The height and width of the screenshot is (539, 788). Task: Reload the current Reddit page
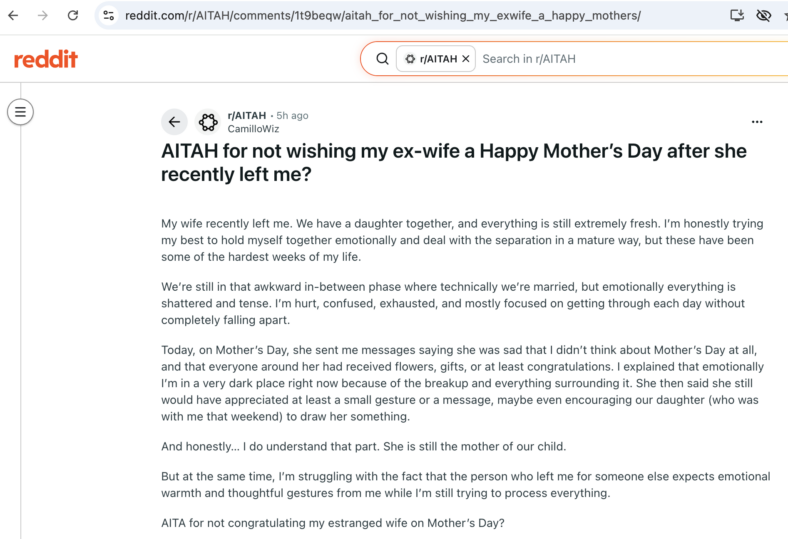(x=73, y=16)
